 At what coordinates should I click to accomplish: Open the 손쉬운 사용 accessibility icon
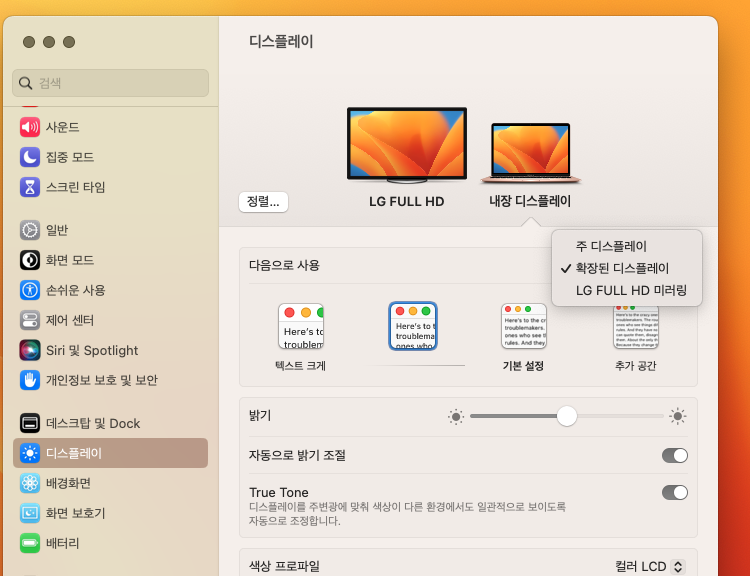(x=30, y=290)
